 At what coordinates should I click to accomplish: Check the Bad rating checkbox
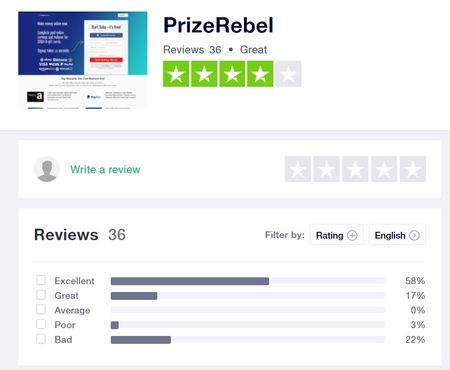(x=41, y=339)
